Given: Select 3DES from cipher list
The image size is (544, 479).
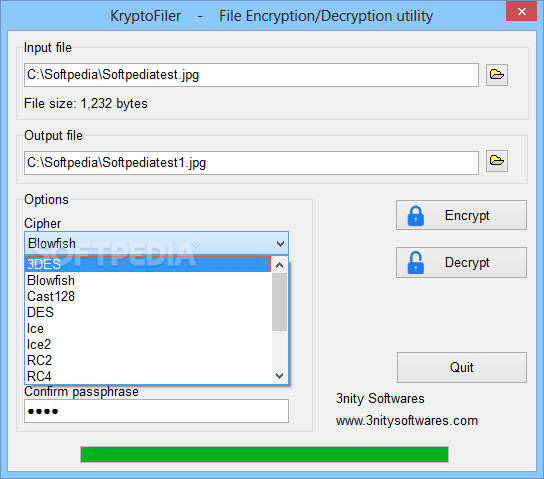Looking at the screenshot, I should point(148,264).
